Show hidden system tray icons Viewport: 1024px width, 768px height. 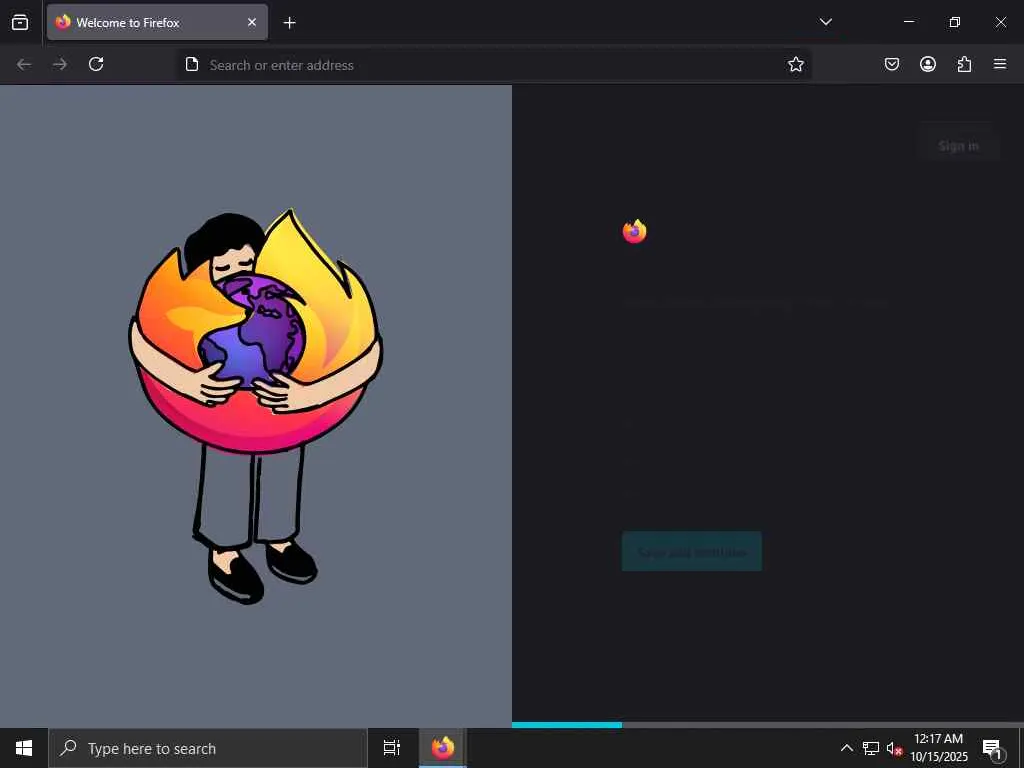[846, 748]
